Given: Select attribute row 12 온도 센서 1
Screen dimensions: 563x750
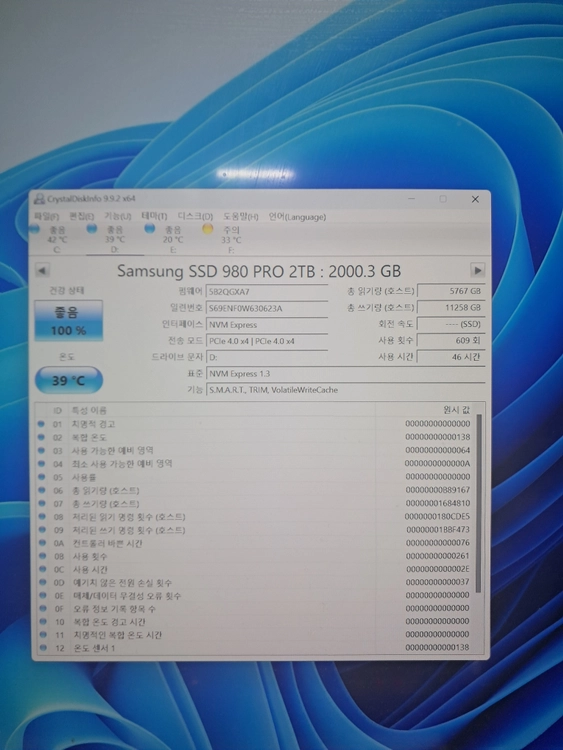Looking at the screenshot, I should click(x=255, y=648).
